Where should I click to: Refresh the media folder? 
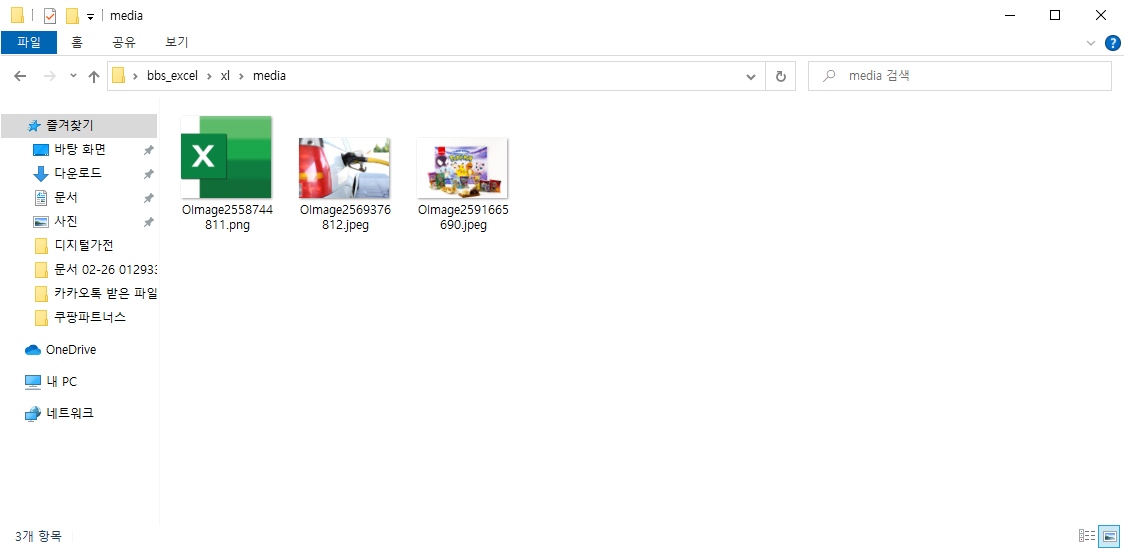tap(781, 76)
